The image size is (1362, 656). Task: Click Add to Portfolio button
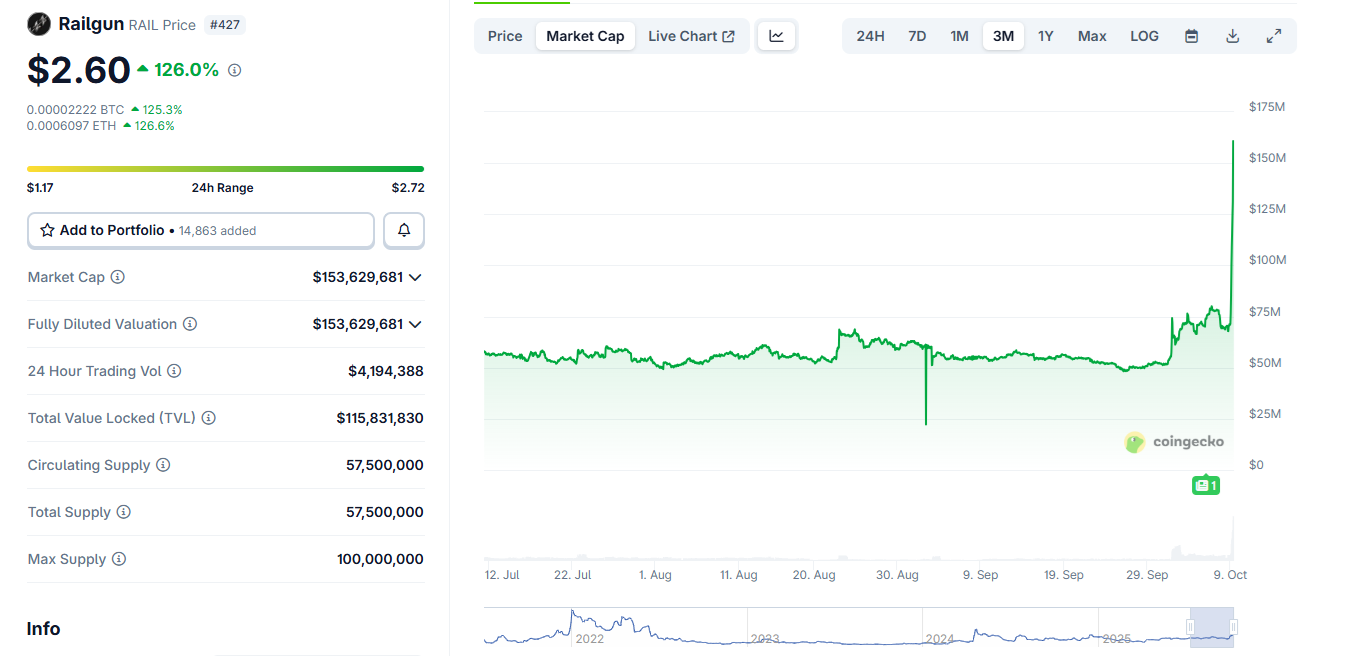tap(200, 230)
